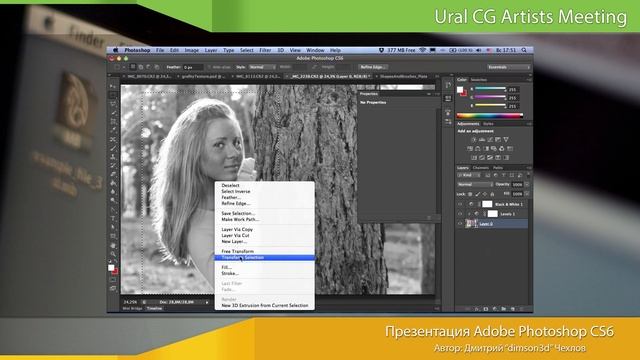Switch to the Channels tab
Image resolution: width=640 pixels, height=360 pixels.
(x=481, y=168)
